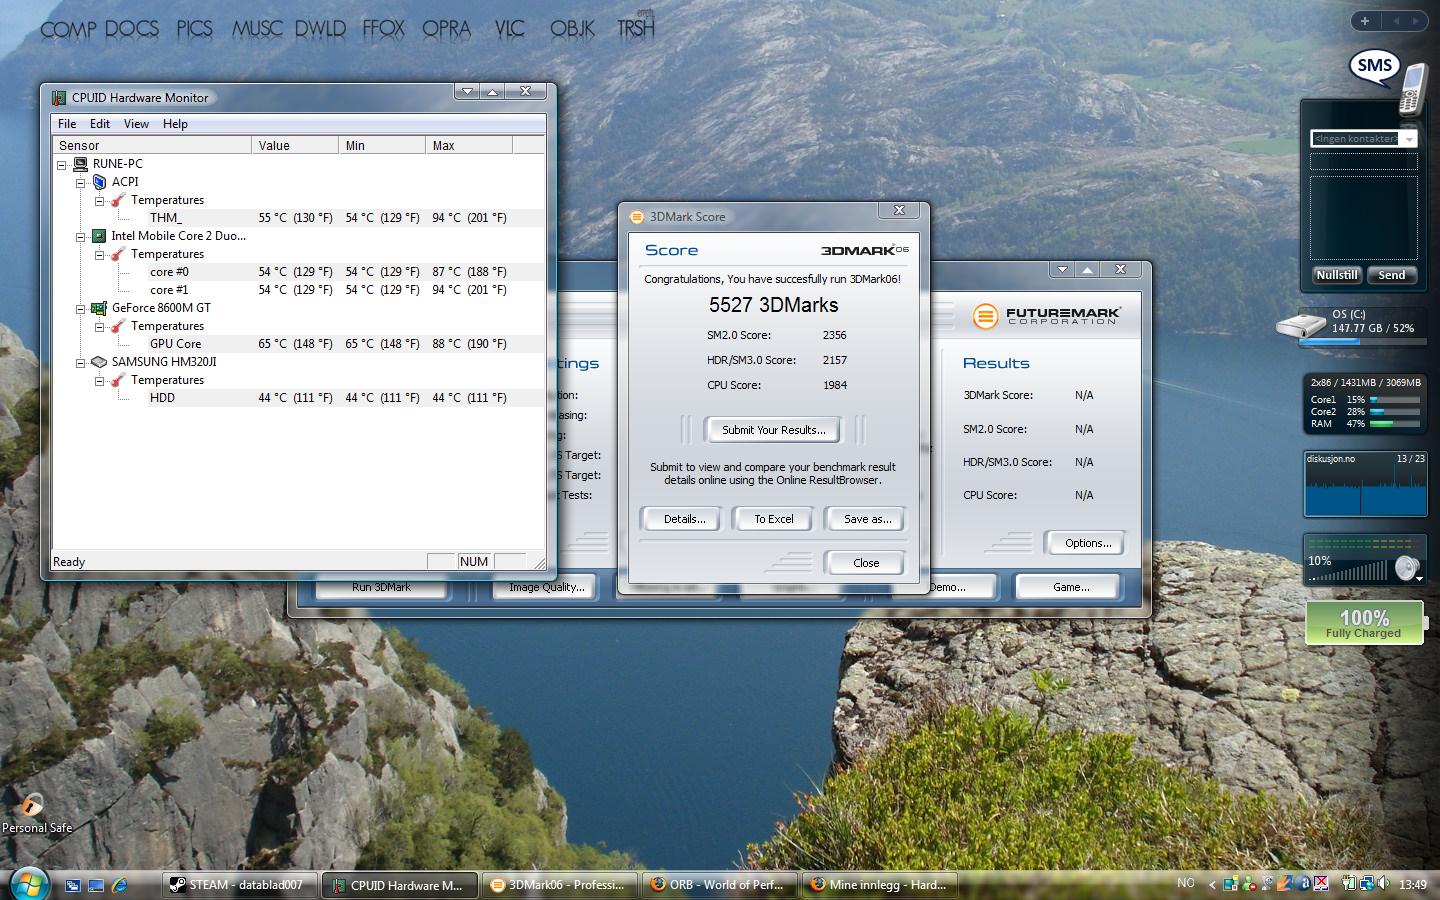The height and width of the screenshot is (900, 1440).
Task: Collapse the ACPI tree node
Action: 80,183
